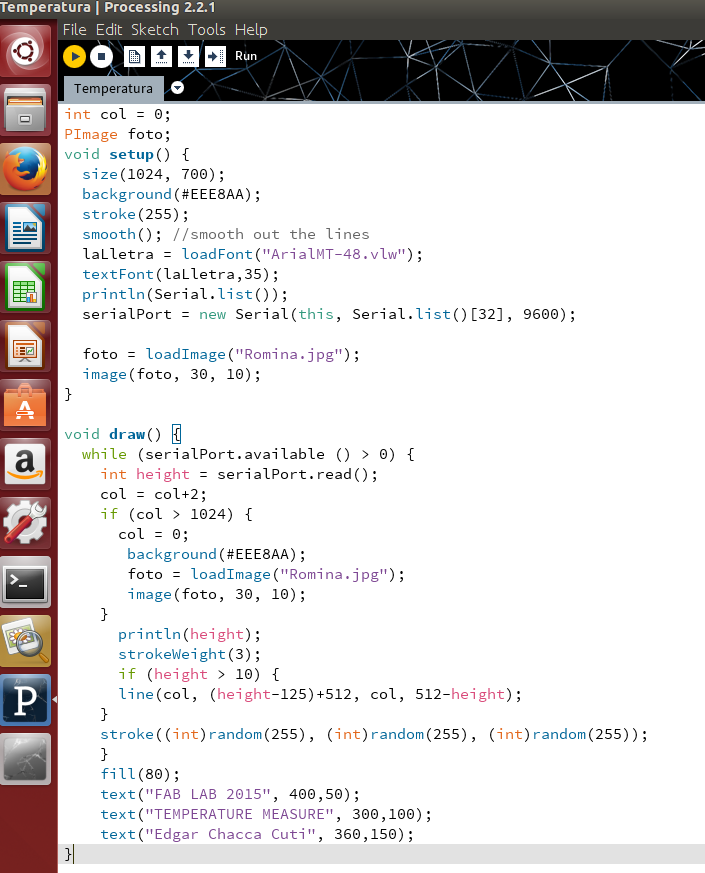Image resolution: width=705 pixels, height=873 pixels.
Task: Open the Files manager from the launcher
Action: coord(26,110)
